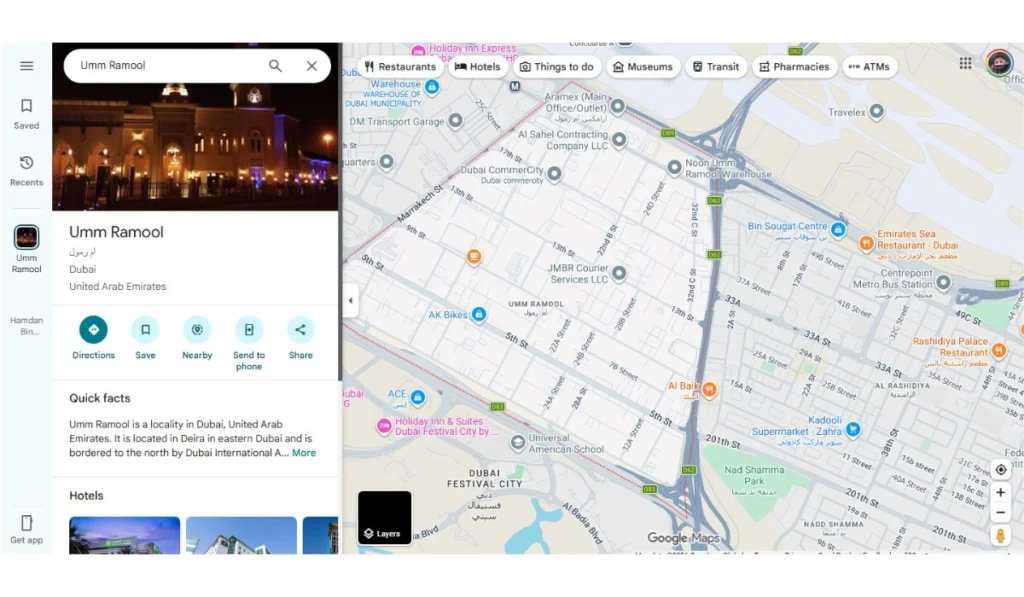Zoom out with the minus button
1024x597 pixels.
coord(1000,513)
